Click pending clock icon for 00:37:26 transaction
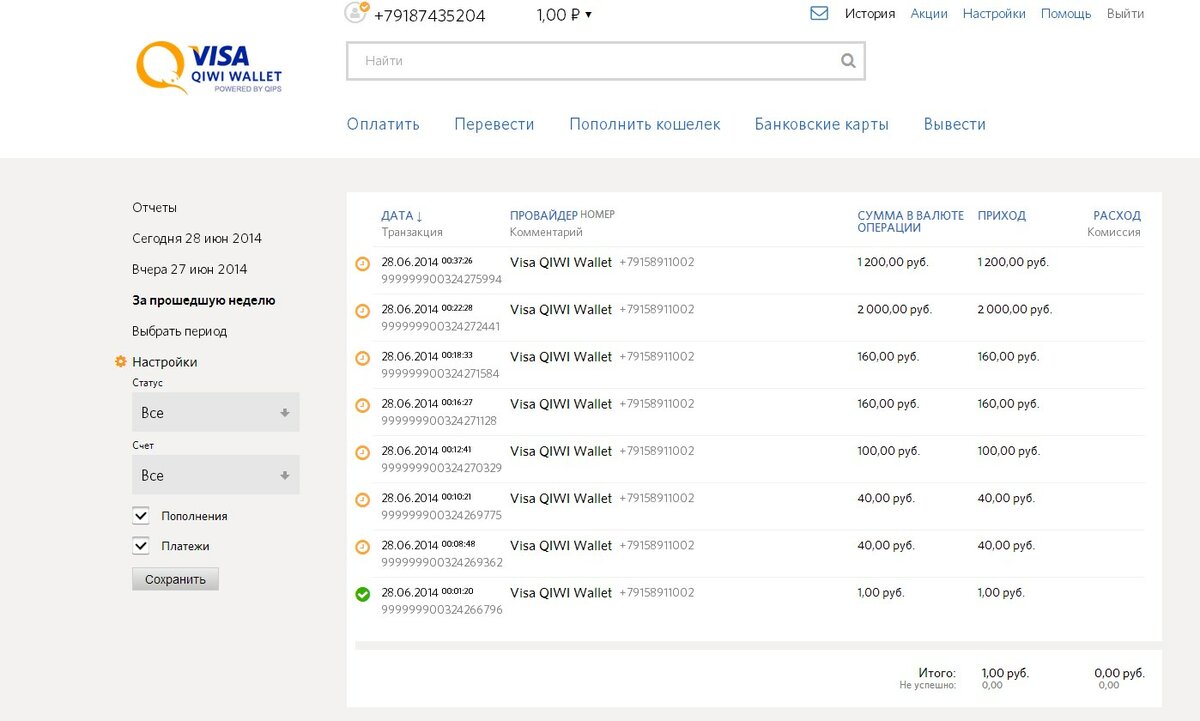 point(363,264)
